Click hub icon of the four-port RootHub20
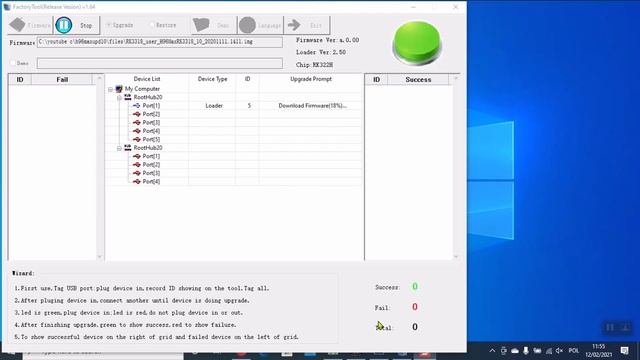 [128, 148]
